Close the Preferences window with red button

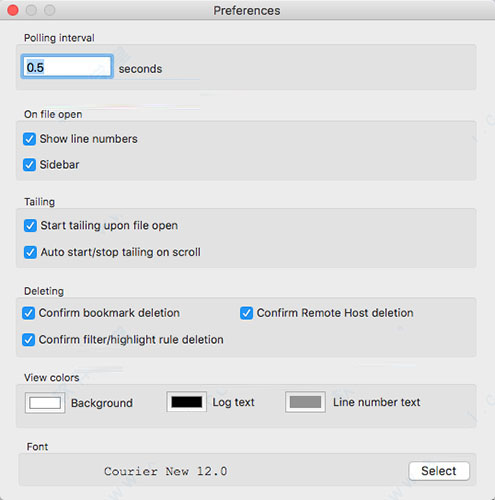13,10
